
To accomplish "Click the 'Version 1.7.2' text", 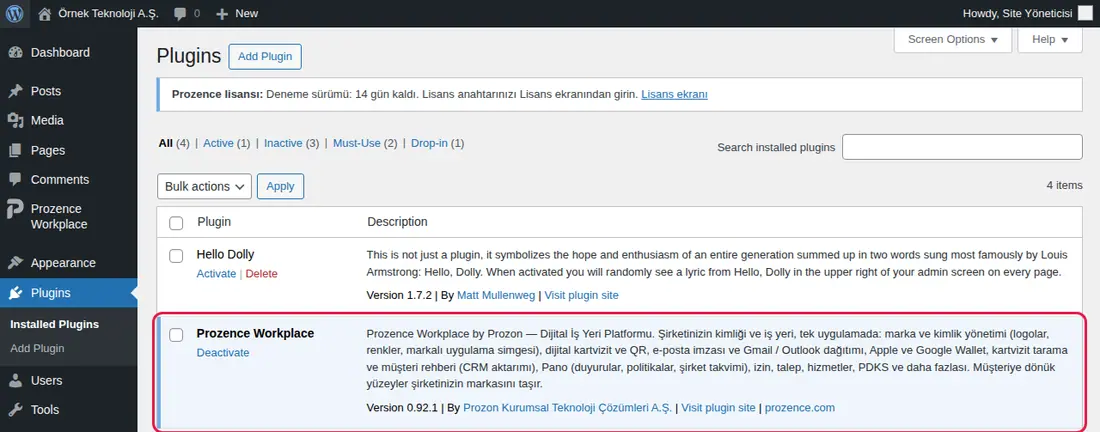I will [x=399, y=295].
